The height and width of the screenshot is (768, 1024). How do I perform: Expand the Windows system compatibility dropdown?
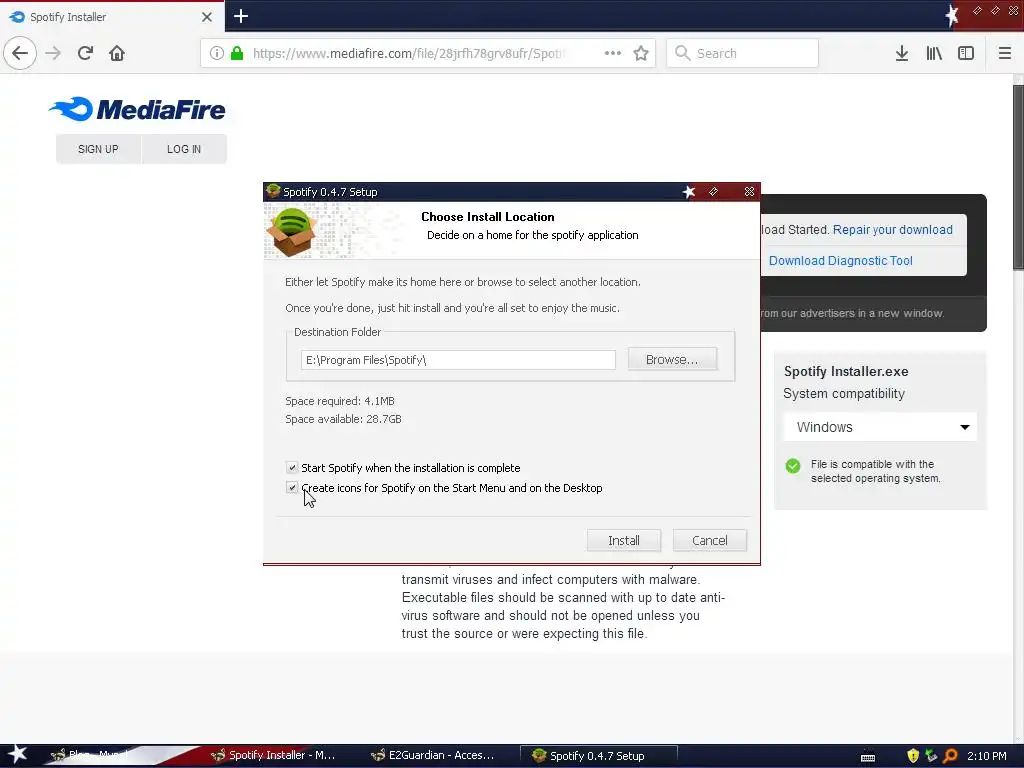880,427
